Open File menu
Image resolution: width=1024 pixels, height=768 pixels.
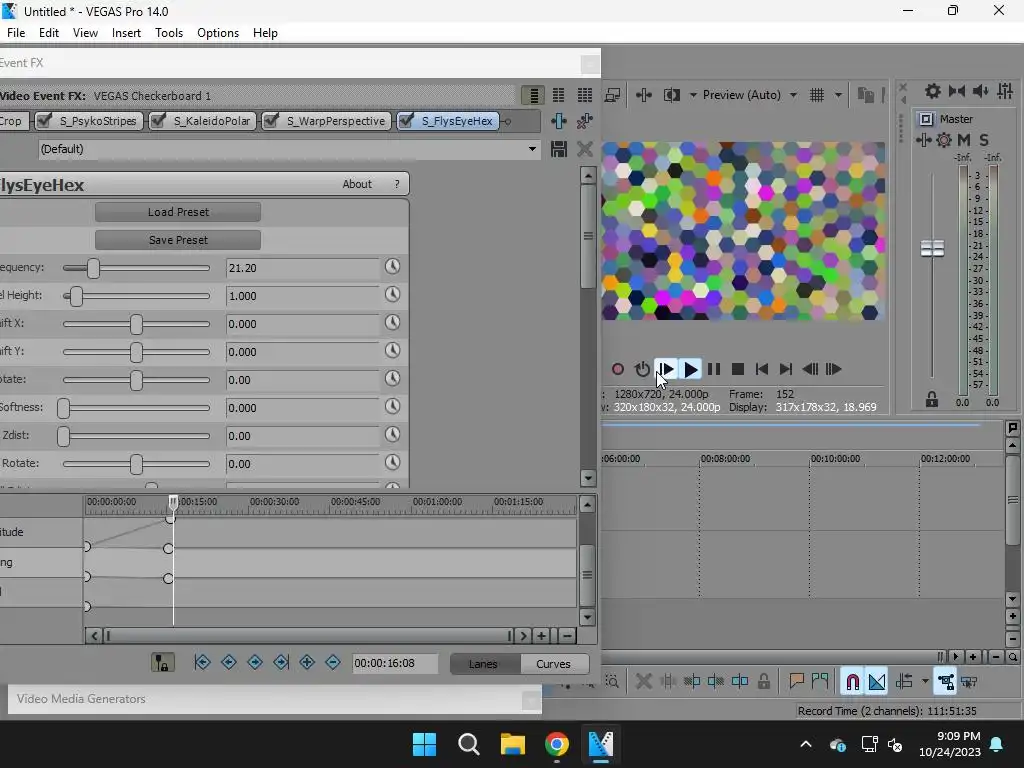click(16, 33)
